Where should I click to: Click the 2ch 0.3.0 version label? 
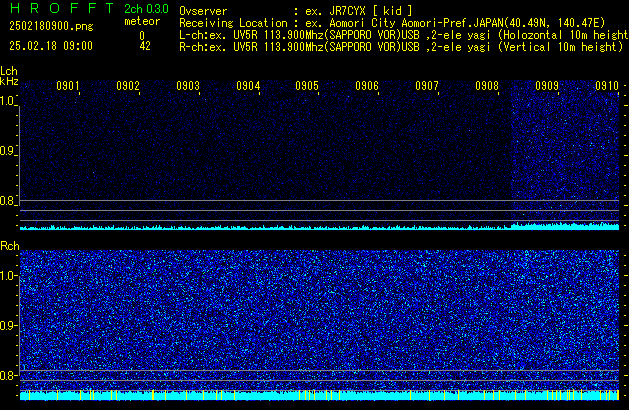[x=146, y=9]
